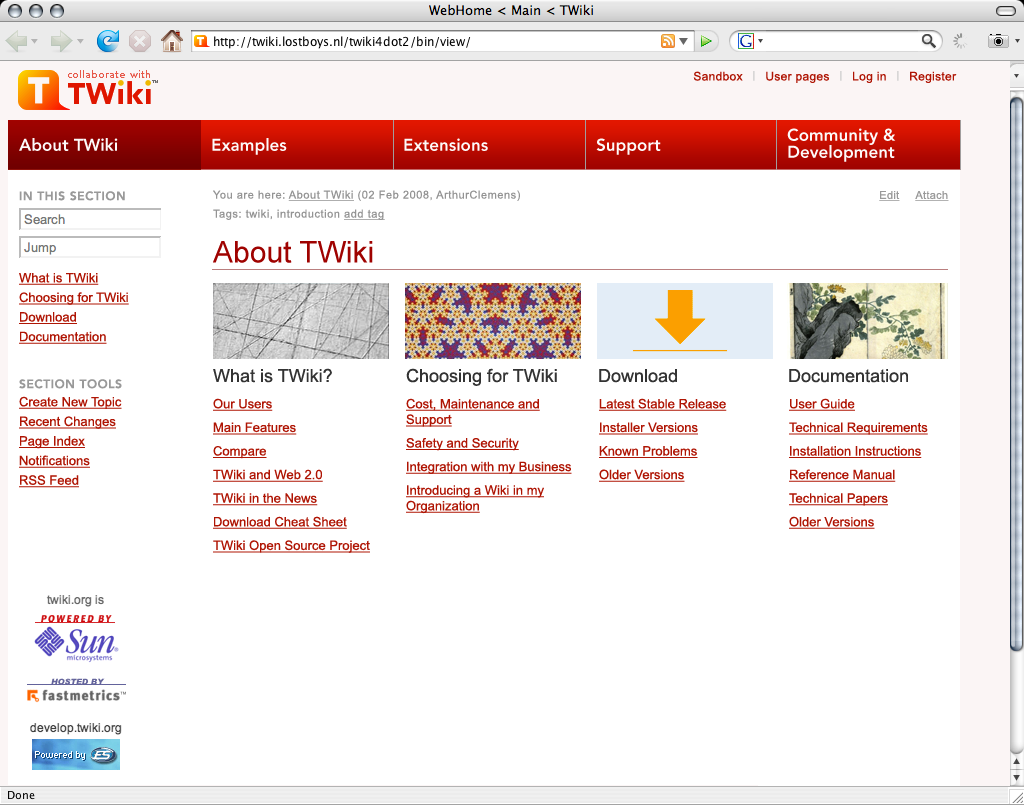Click the green Go arrow button
The image size is (1024, 805).
pos(707,41)
